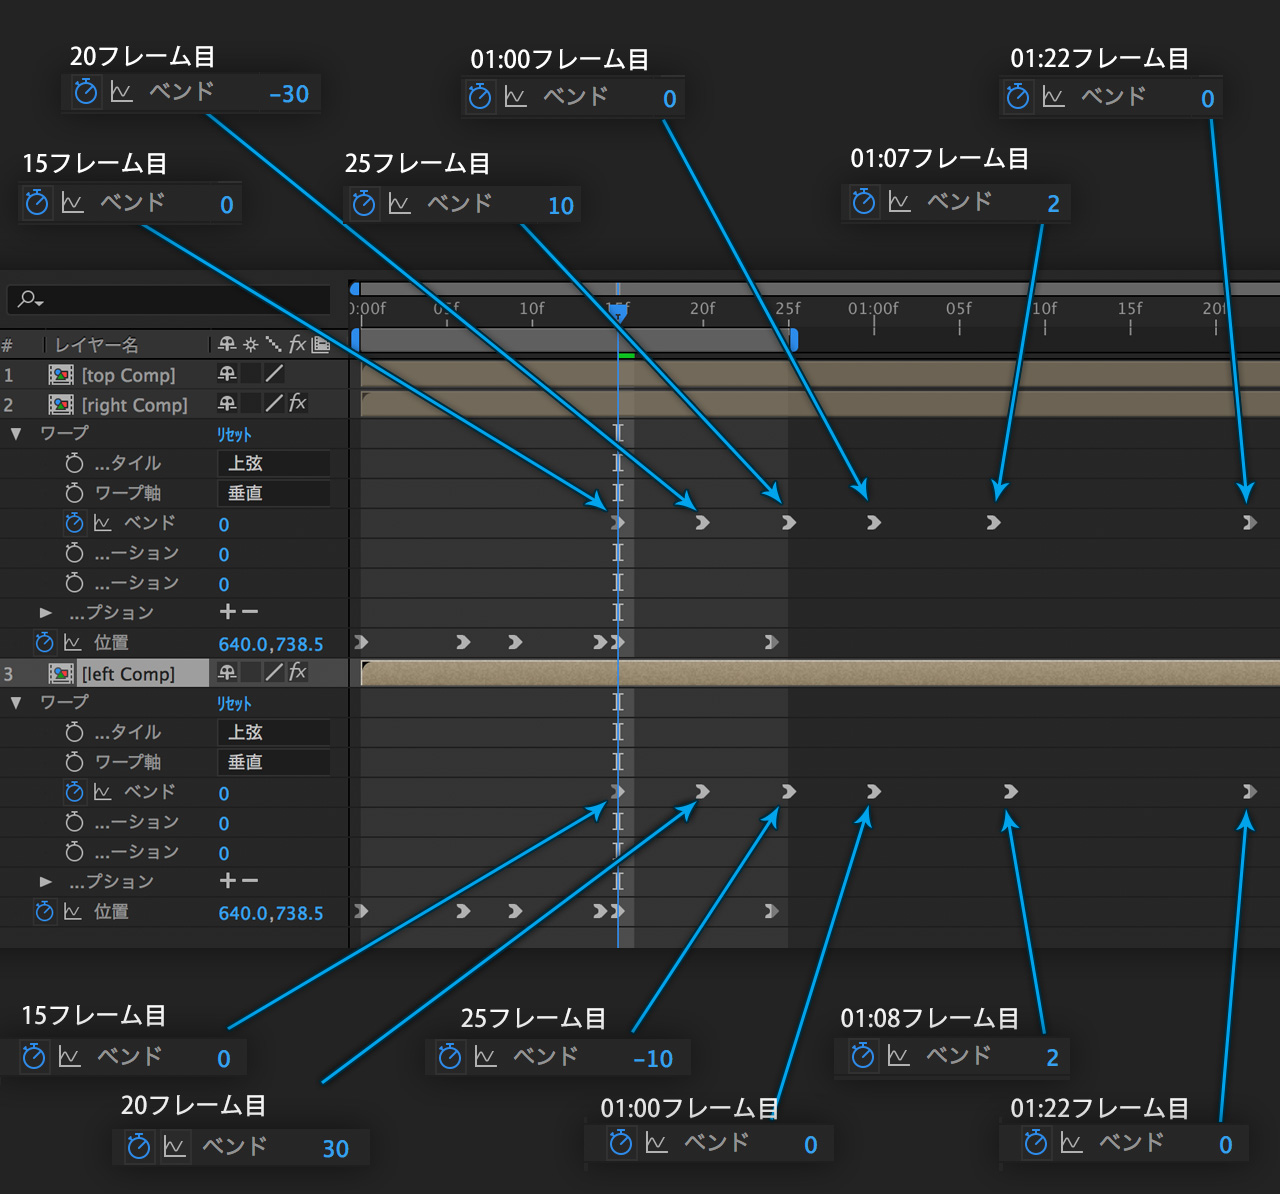Open graph editor icon for left Comp ベンド
The height and width of the screenshot is (1194, 1280).
point(102,792)
